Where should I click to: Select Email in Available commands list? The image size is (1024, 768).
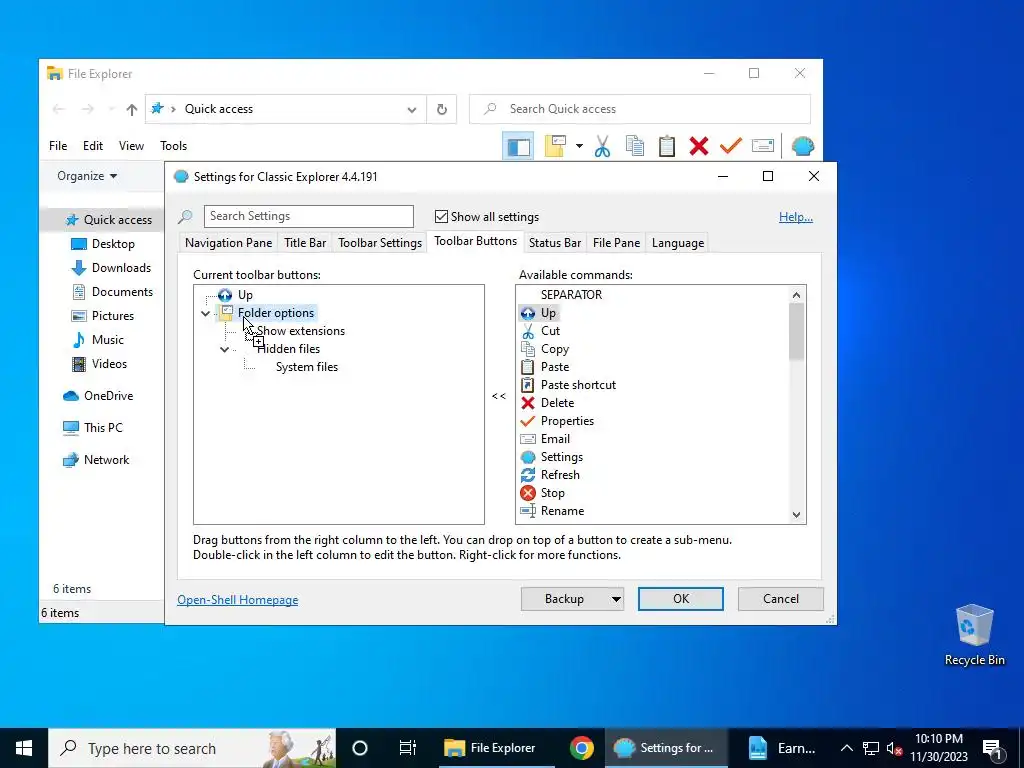tap(555, 439)
